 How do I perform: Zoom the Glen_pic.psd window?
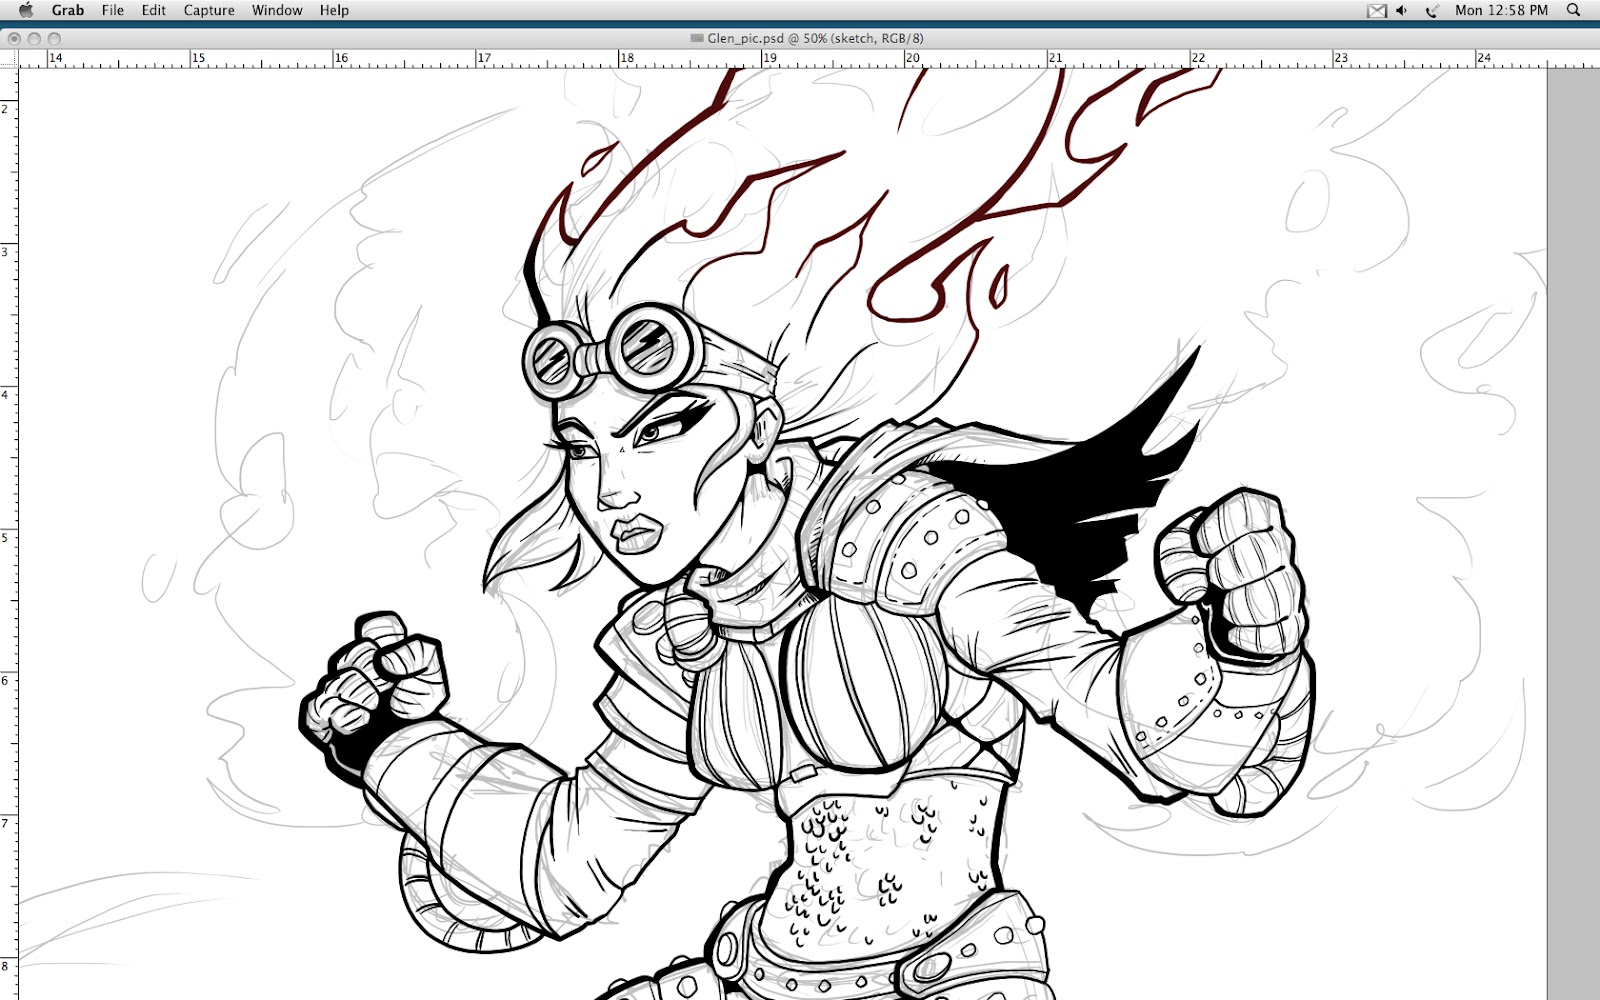[54, 38]
